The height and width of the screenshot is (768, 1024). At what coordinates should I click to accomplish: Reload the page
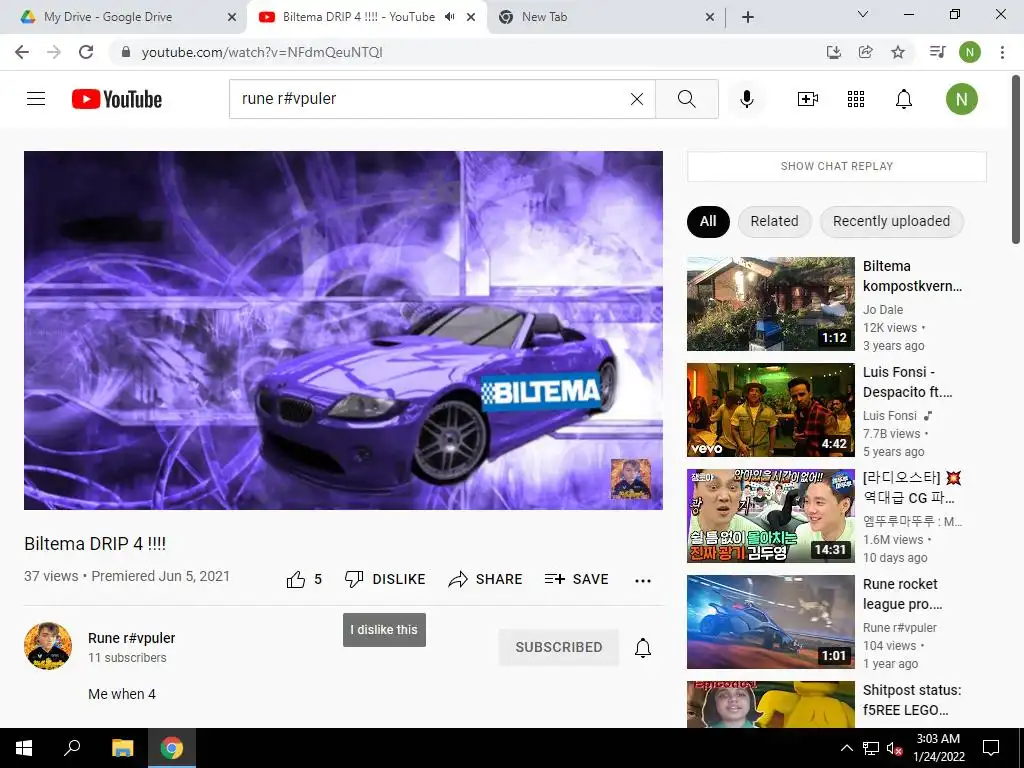86,52
